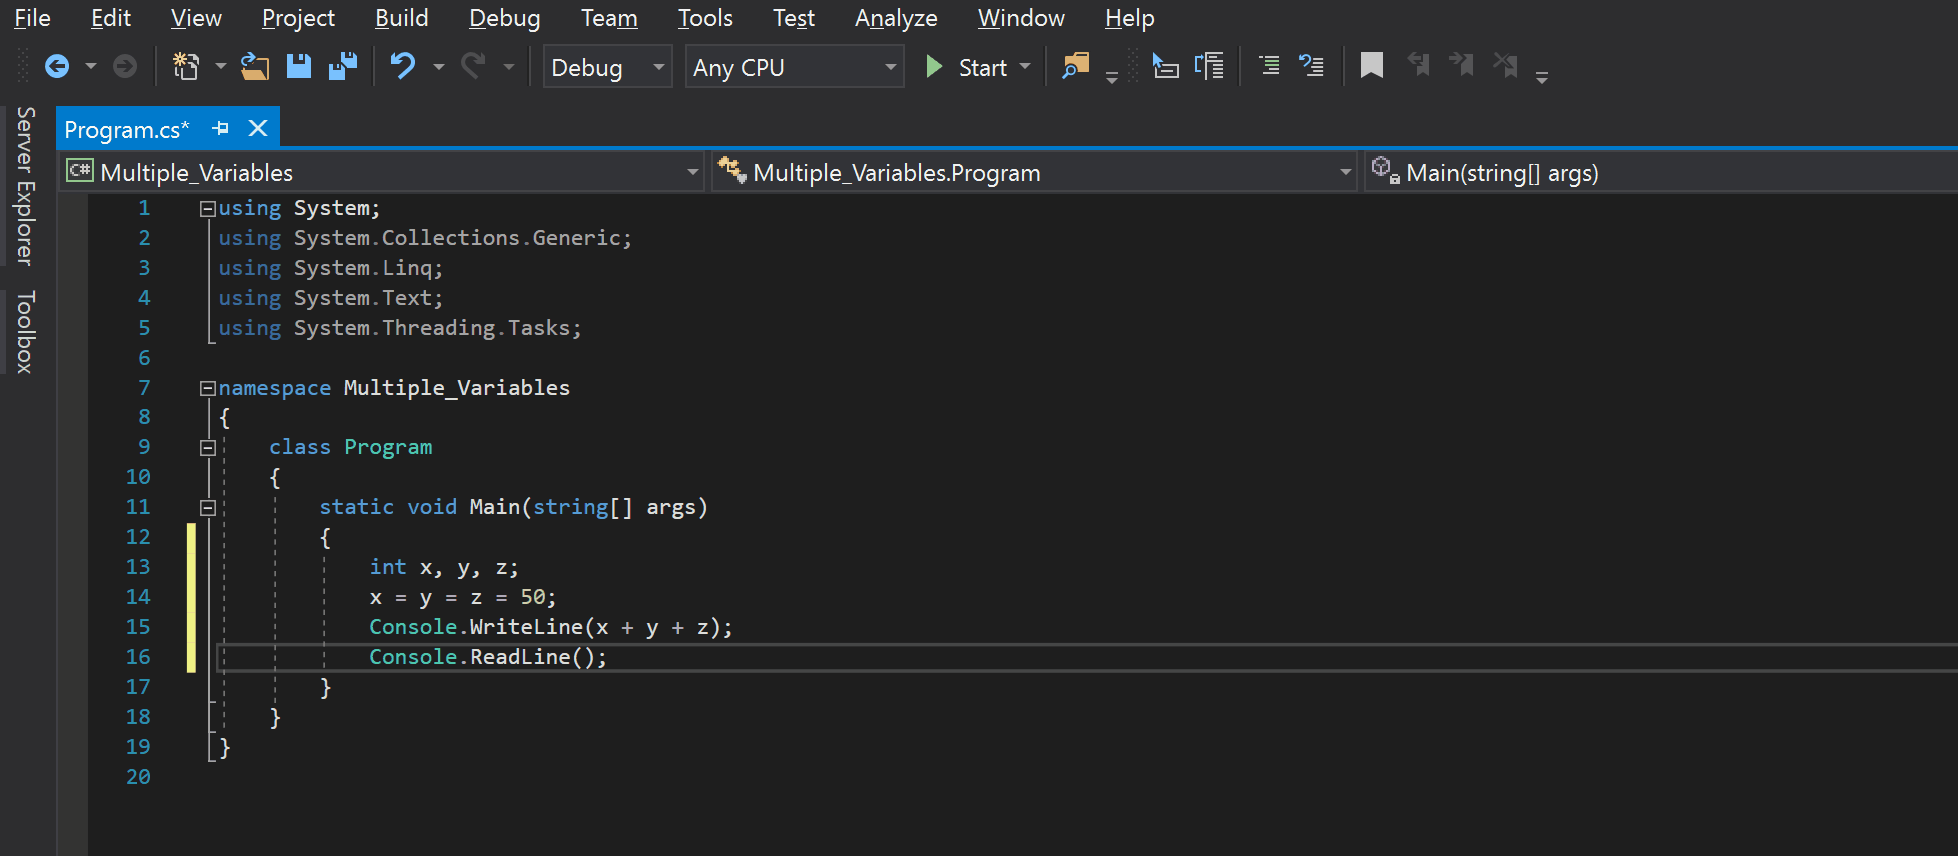Click the Comment out selected lines icon
The height and width of the screenshot is (856, 1958).
click(x=1269, y=67)
